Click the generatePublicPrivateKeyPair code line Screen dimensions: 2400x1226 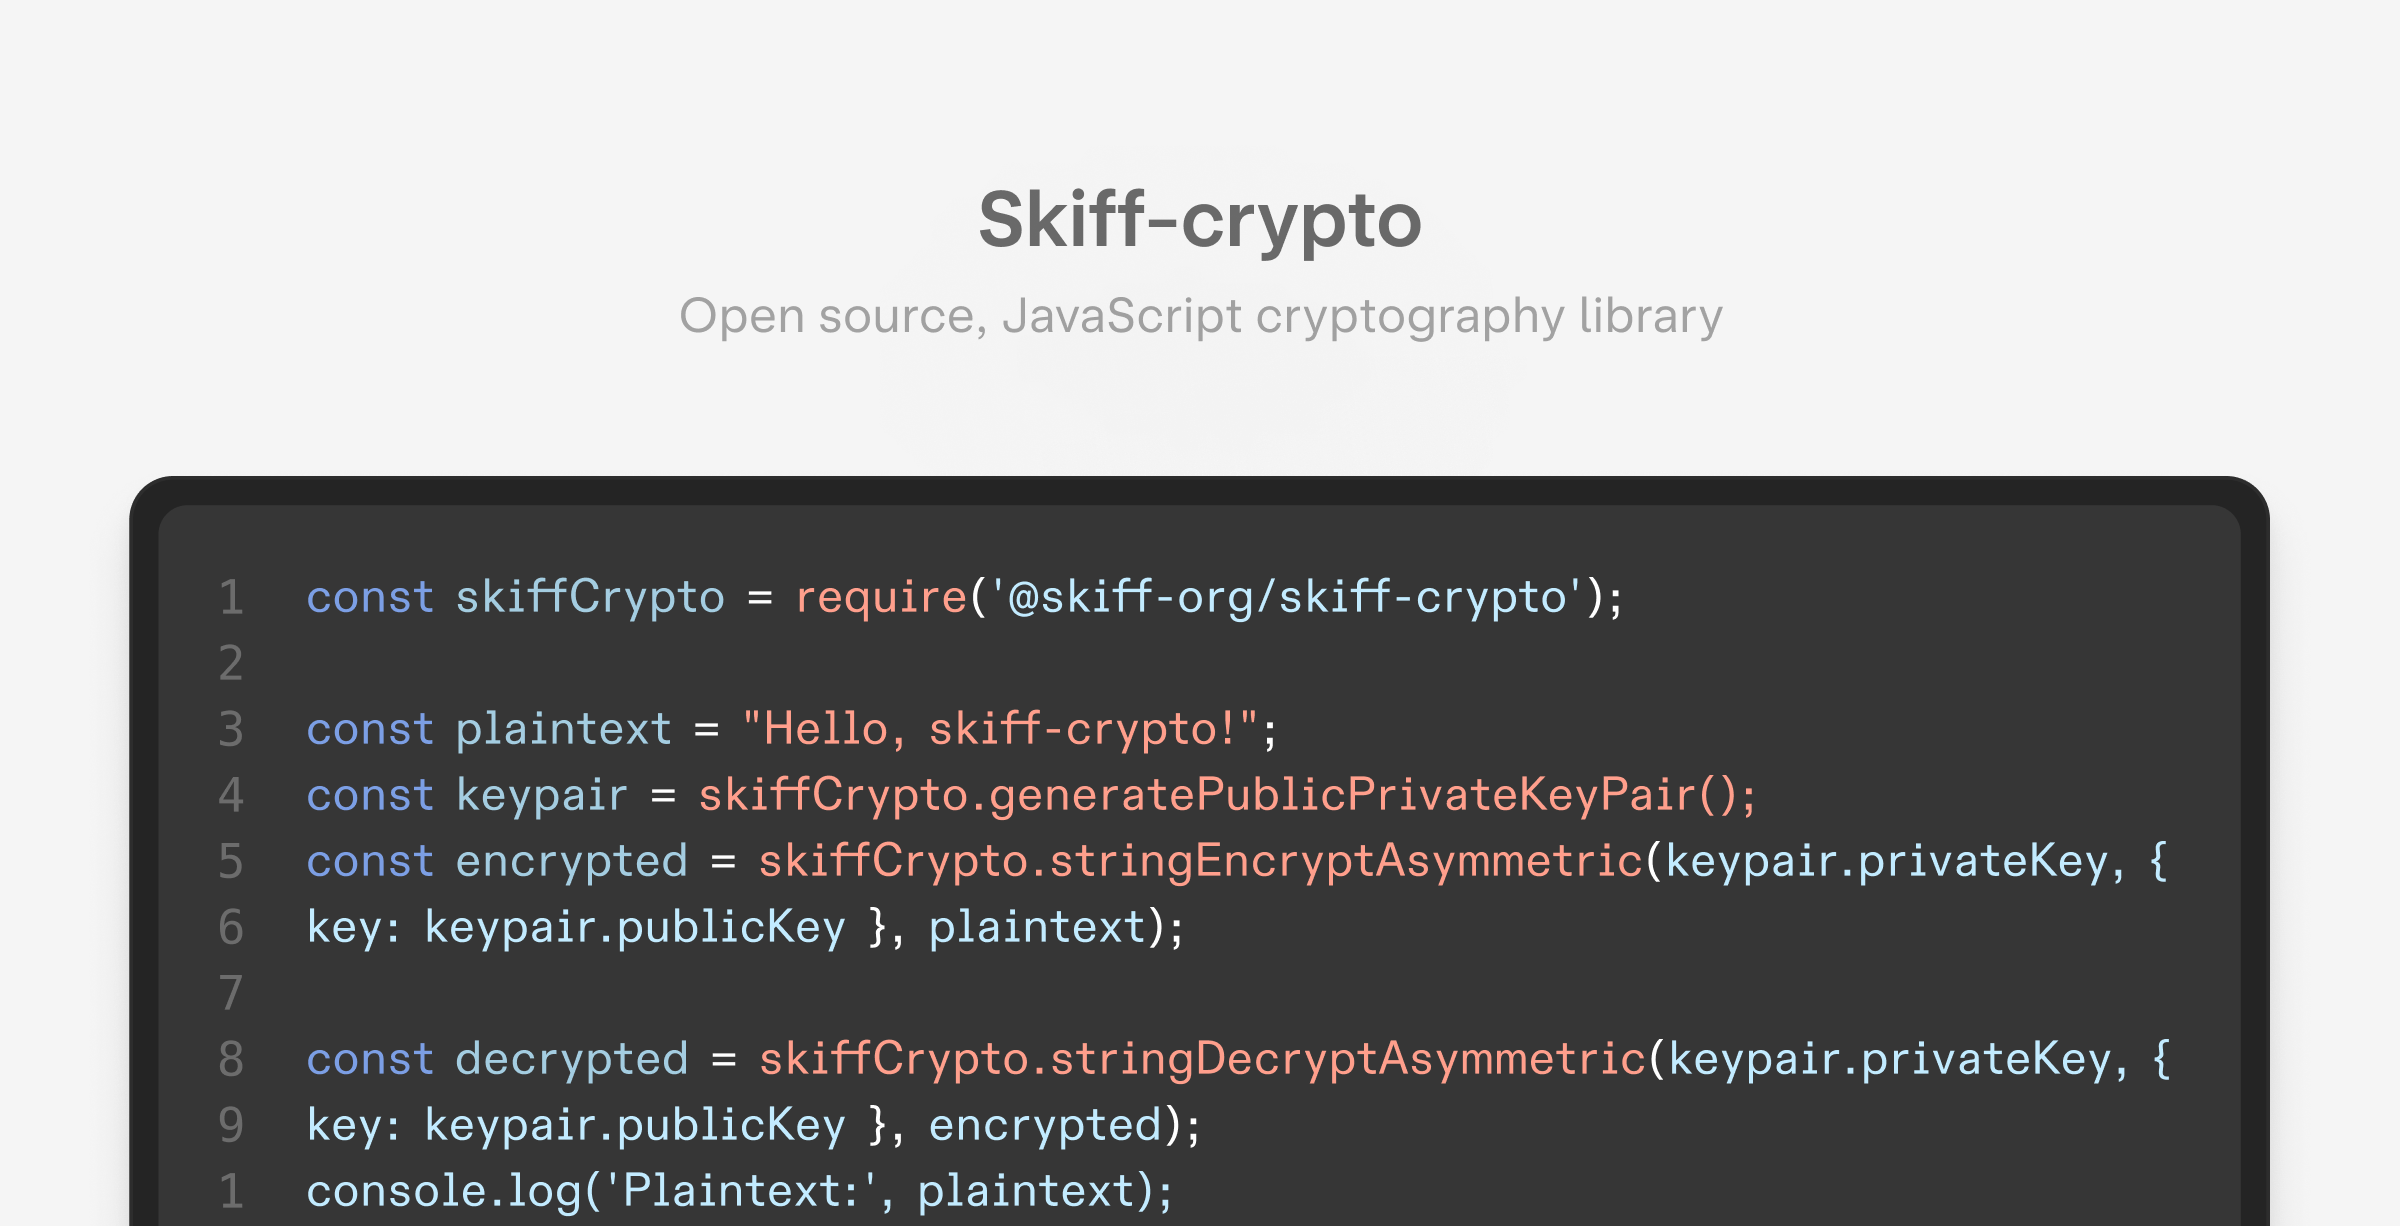[x=1031, y=796]
